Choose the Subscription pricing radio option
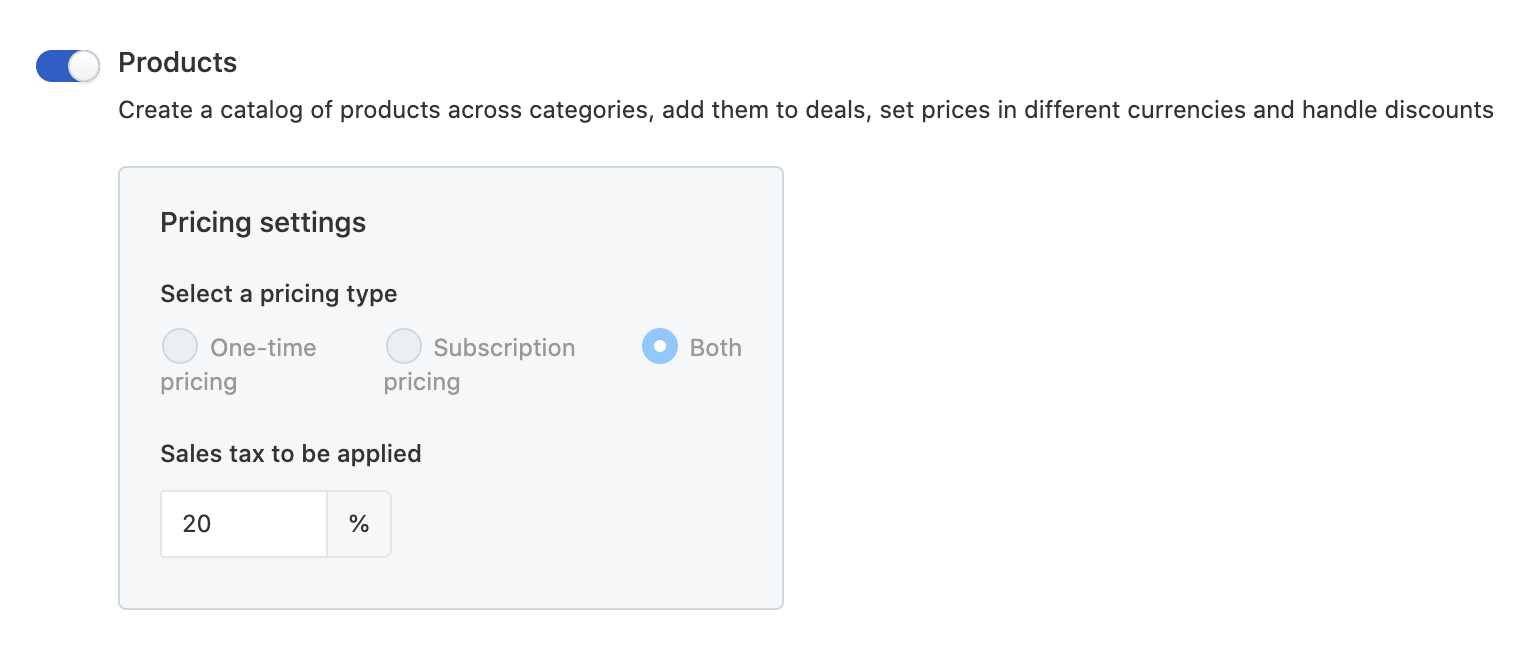The height and width of the screenshot is (650, 1528). click(404, 347)
